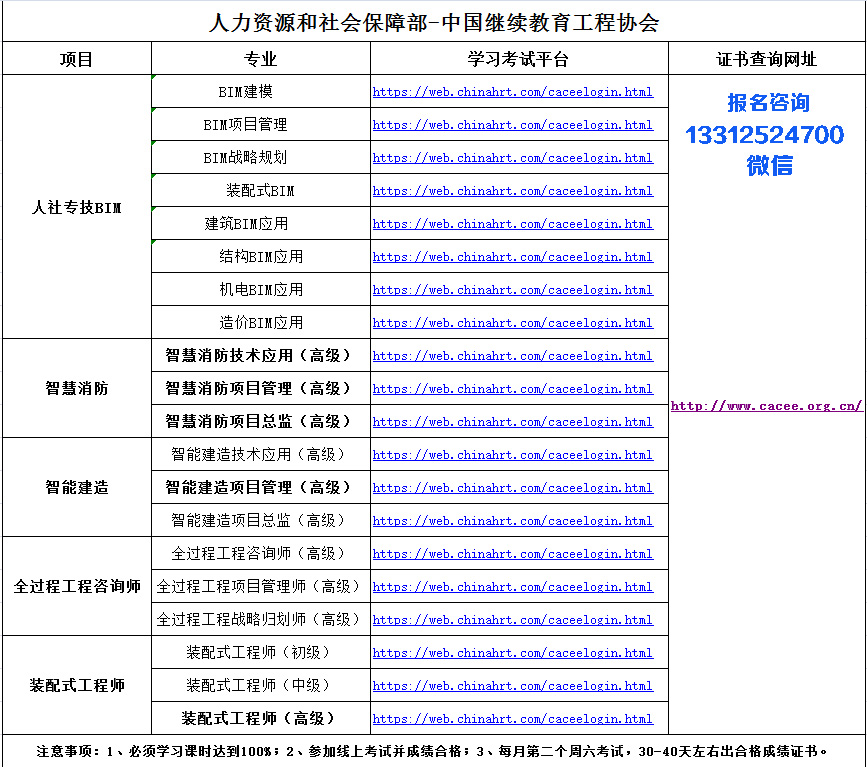
Task: Click the link beside 全过程工程战略归划师（高级）
Action: coord(513,620)
